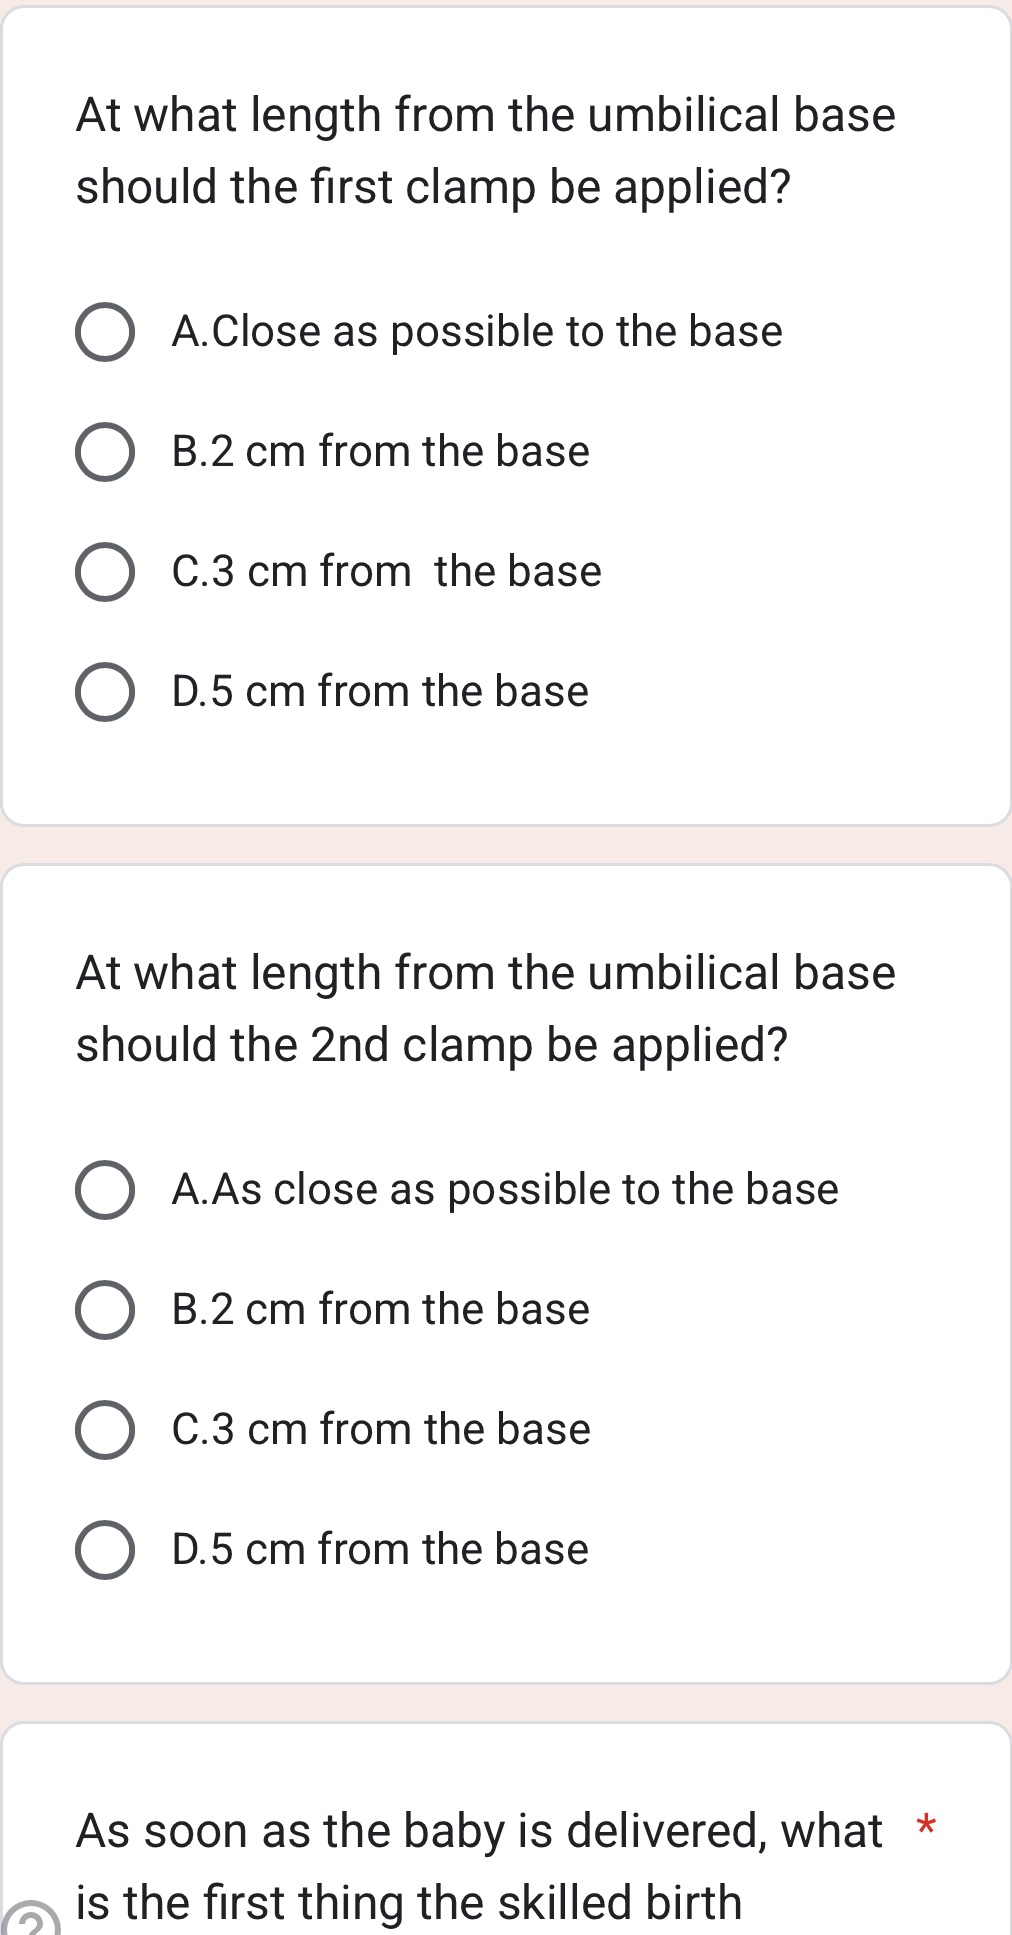This screenshot has height=1935, width=1012.
Task: Pick D.5 cm from the base for 2nd clamp
Action: 380,1549
